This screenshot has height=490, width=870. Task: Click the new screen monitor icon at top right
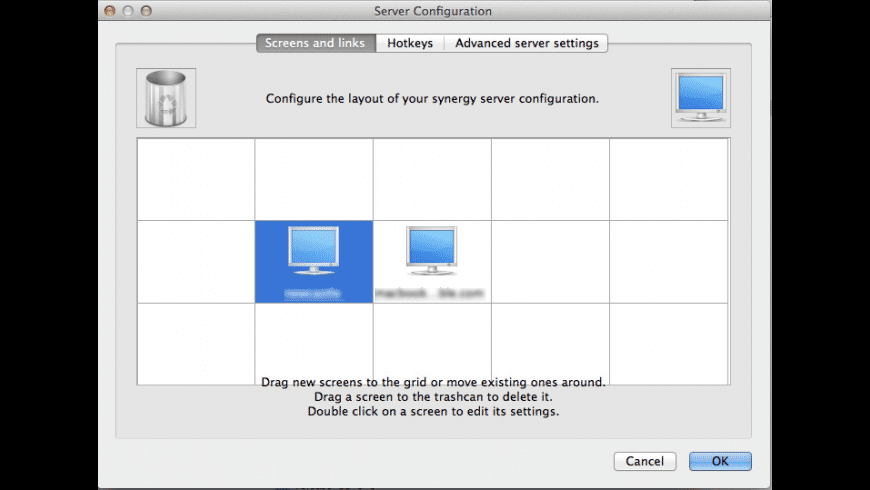coord(701,98)
